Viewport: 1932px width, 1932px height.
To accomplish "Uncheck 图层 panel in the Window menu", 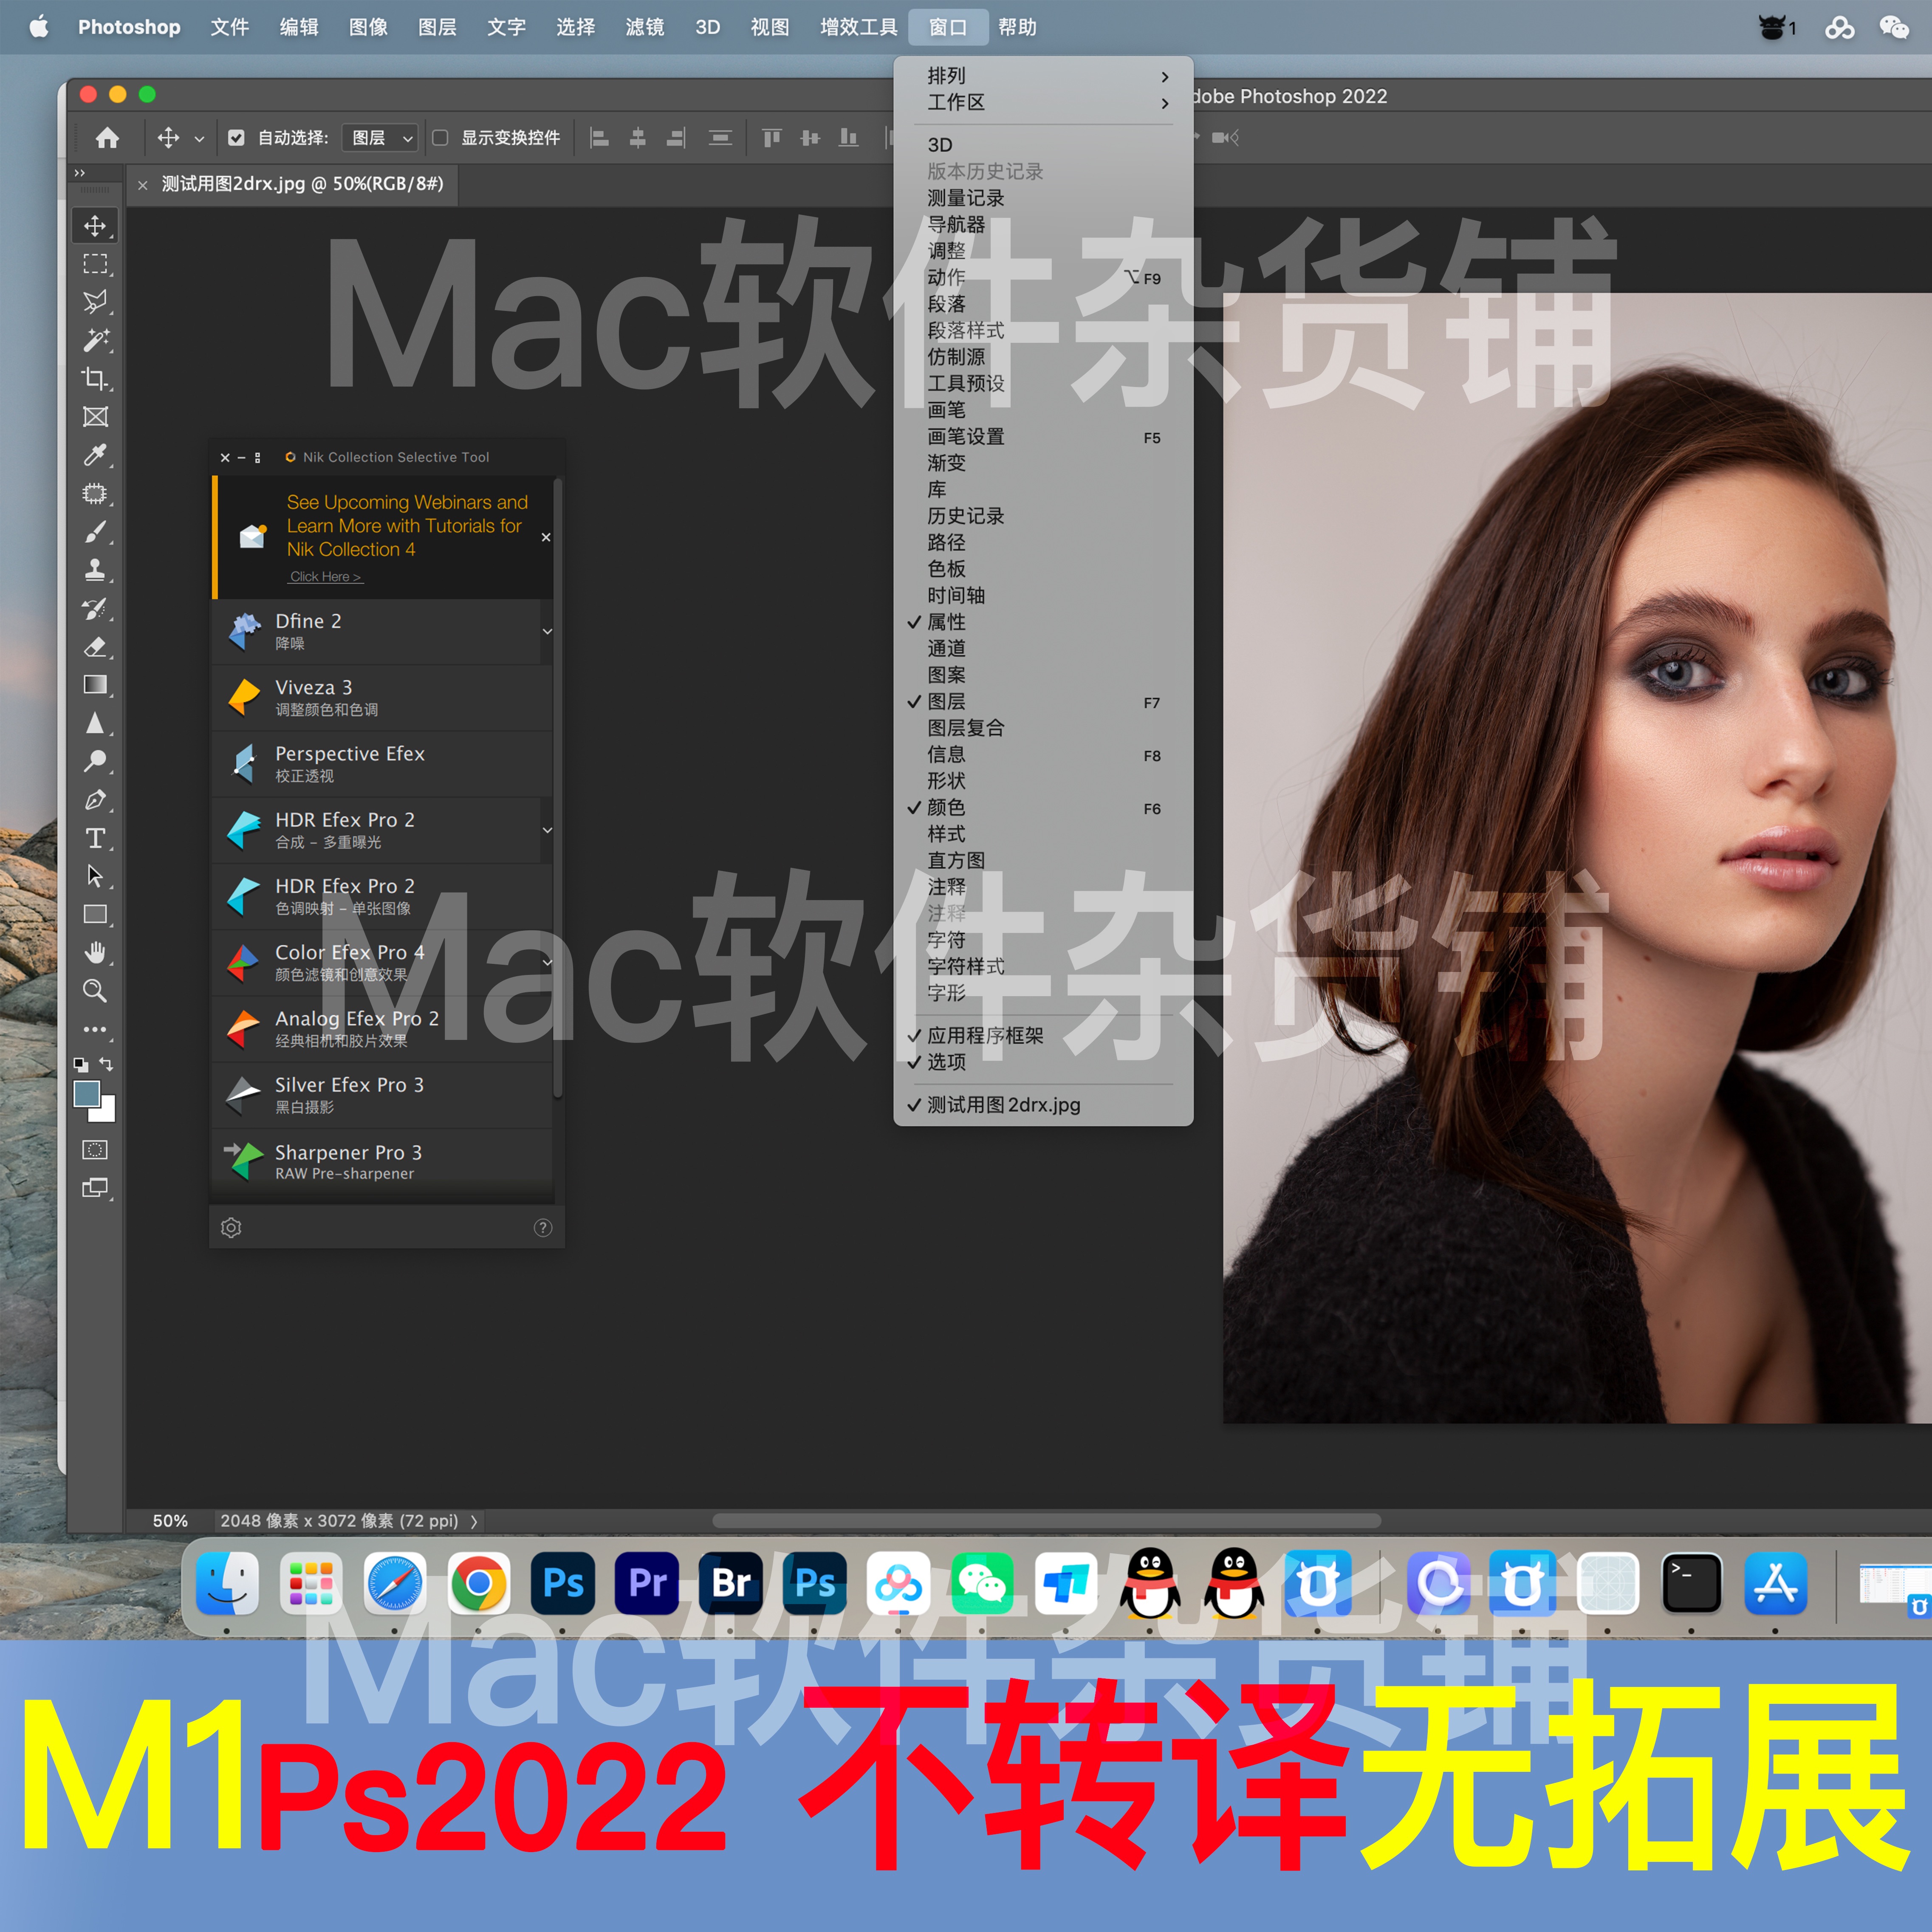I will click(x=1043, y=702).
